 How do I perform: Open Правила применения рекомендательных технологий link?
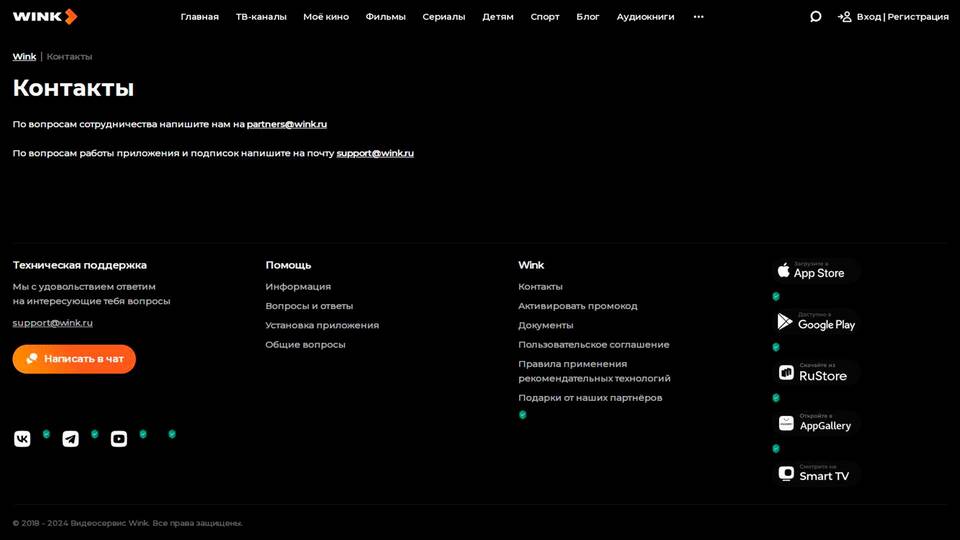coord(594,371)
